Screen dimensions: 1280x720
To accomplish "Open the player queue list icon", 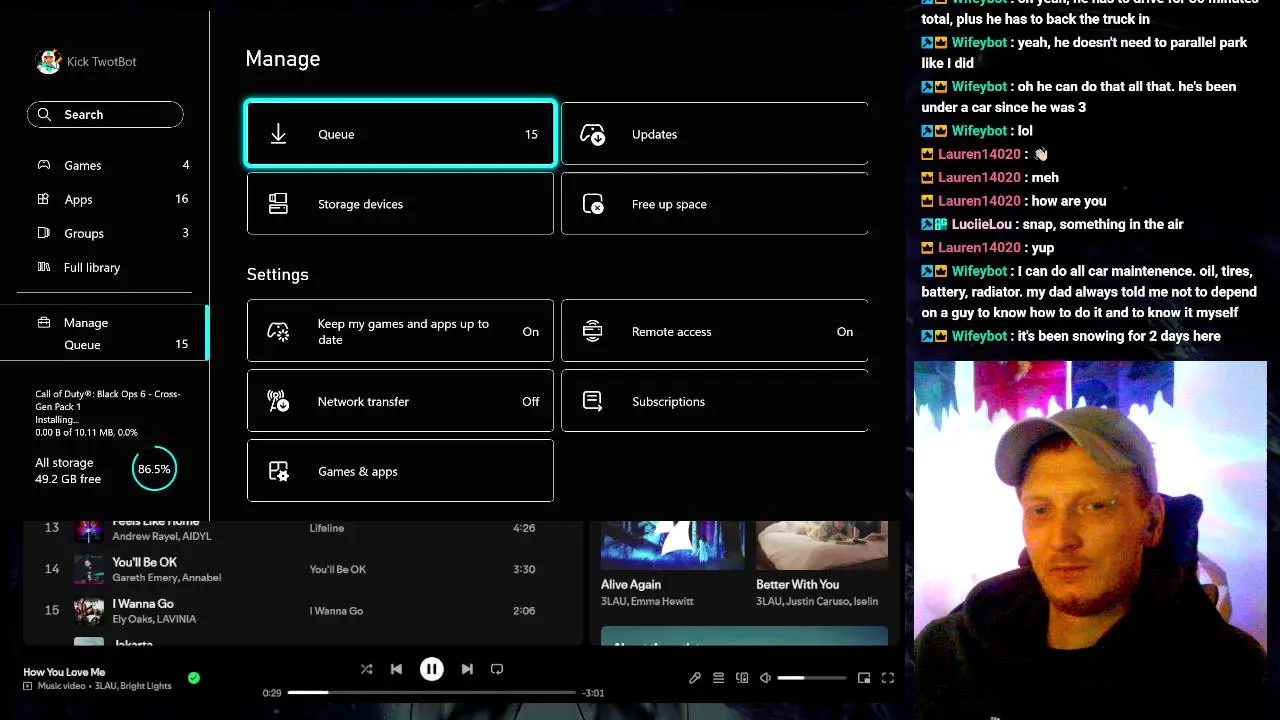I will click(x=718, y=678).
